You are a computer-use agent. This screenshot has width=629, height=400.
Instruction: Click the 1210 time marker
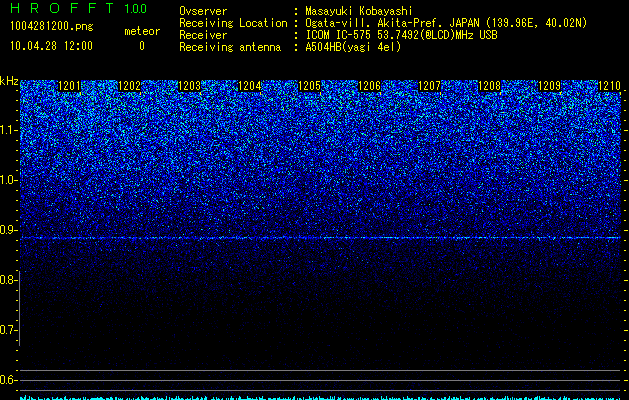point(609,86)
